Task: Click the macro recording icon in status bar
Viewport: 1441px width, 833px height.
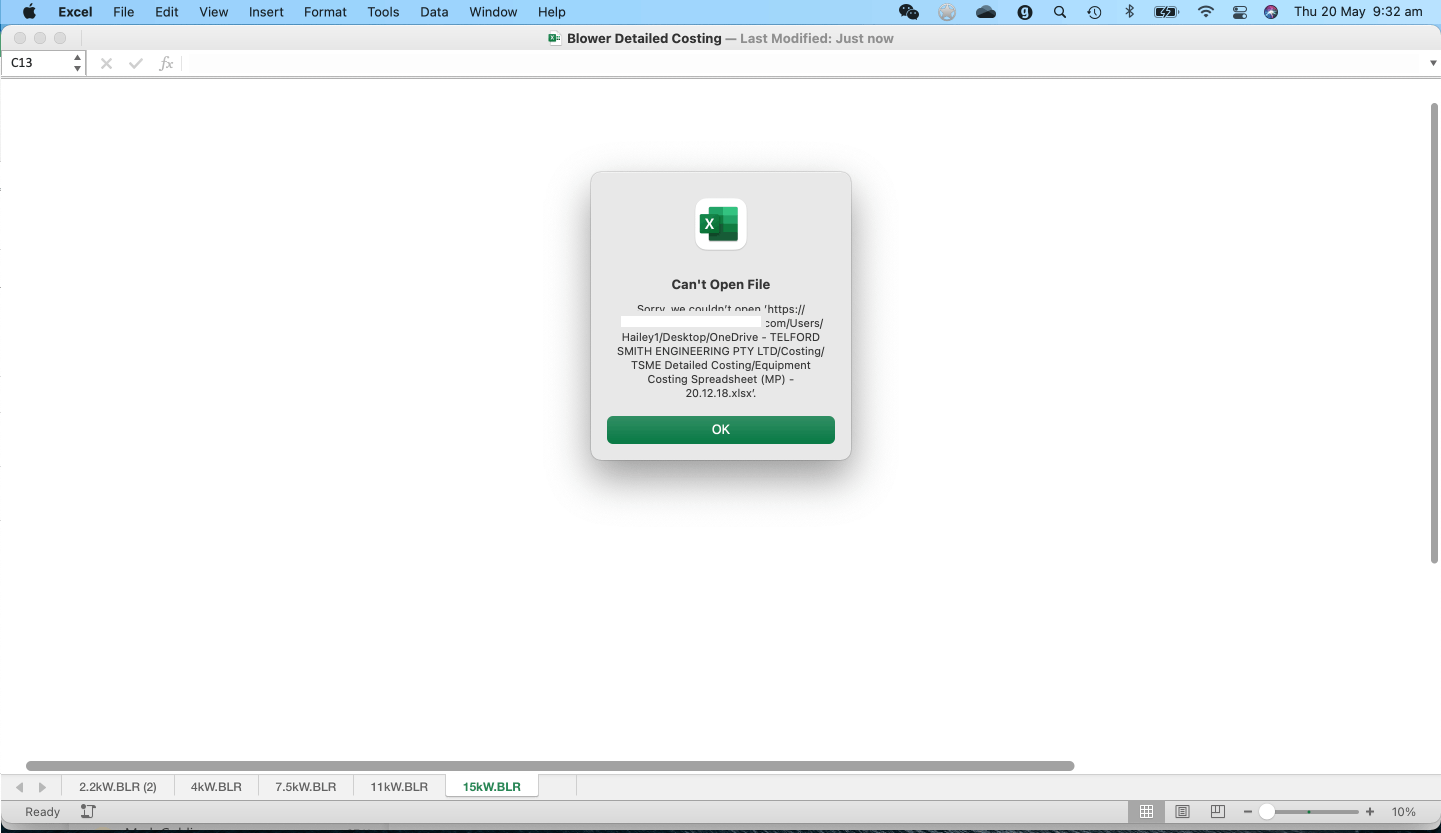Action: coord(88,811)
